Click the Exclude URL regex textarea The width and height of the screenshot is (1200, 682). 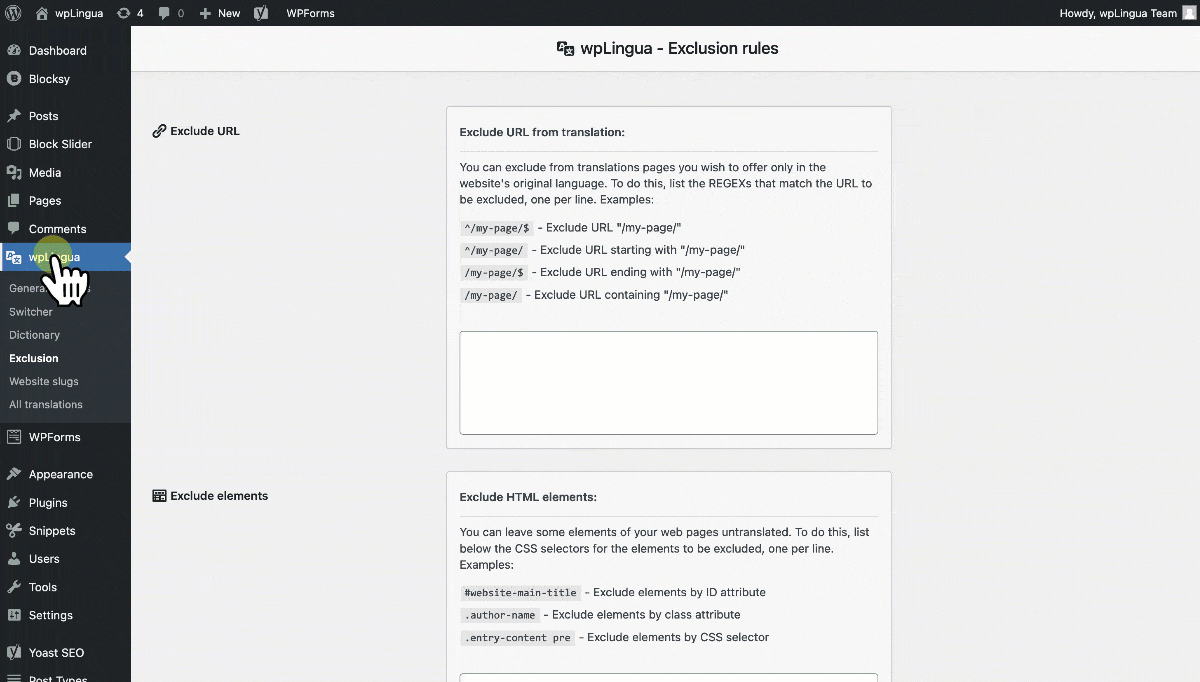tap(668, 383)
